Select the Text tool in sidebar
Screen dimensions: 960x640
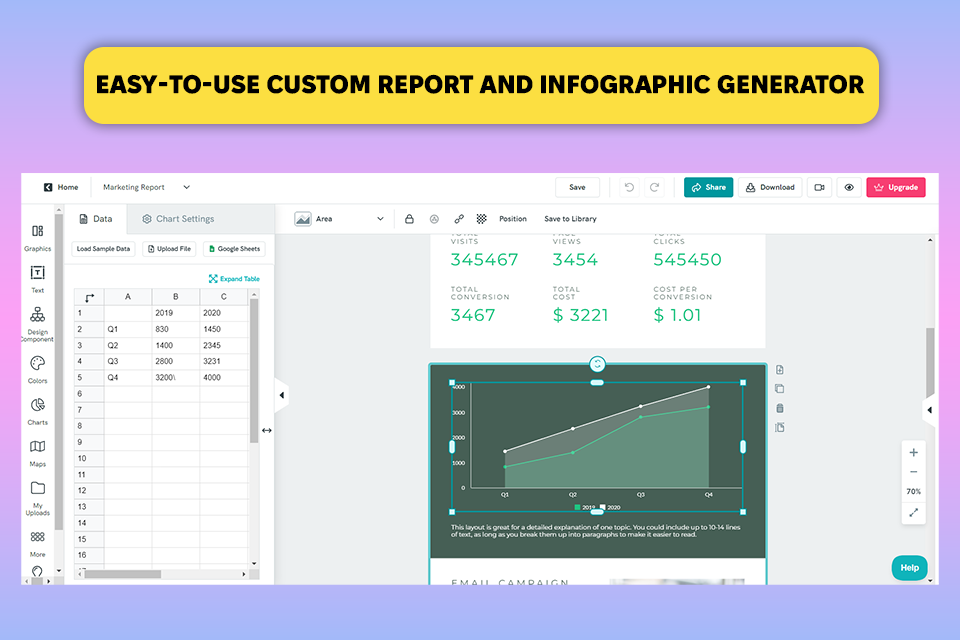pos(37,279)
